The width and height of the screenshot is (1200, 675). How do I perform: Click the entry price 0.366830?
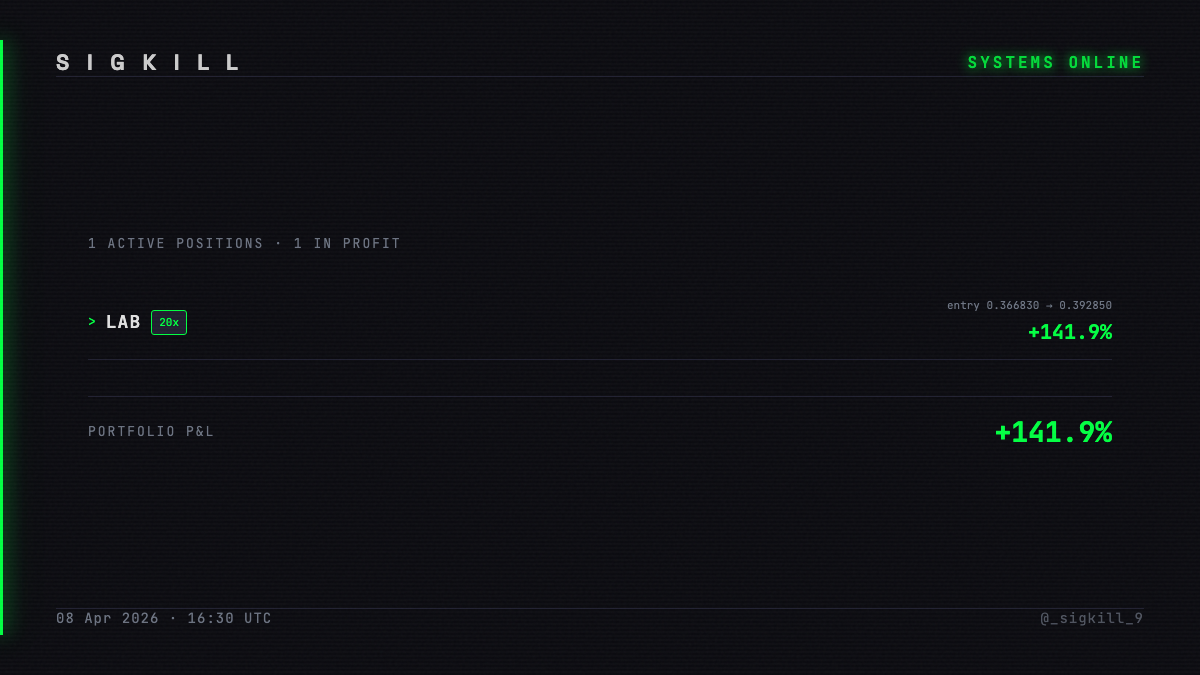[1013, 305]
